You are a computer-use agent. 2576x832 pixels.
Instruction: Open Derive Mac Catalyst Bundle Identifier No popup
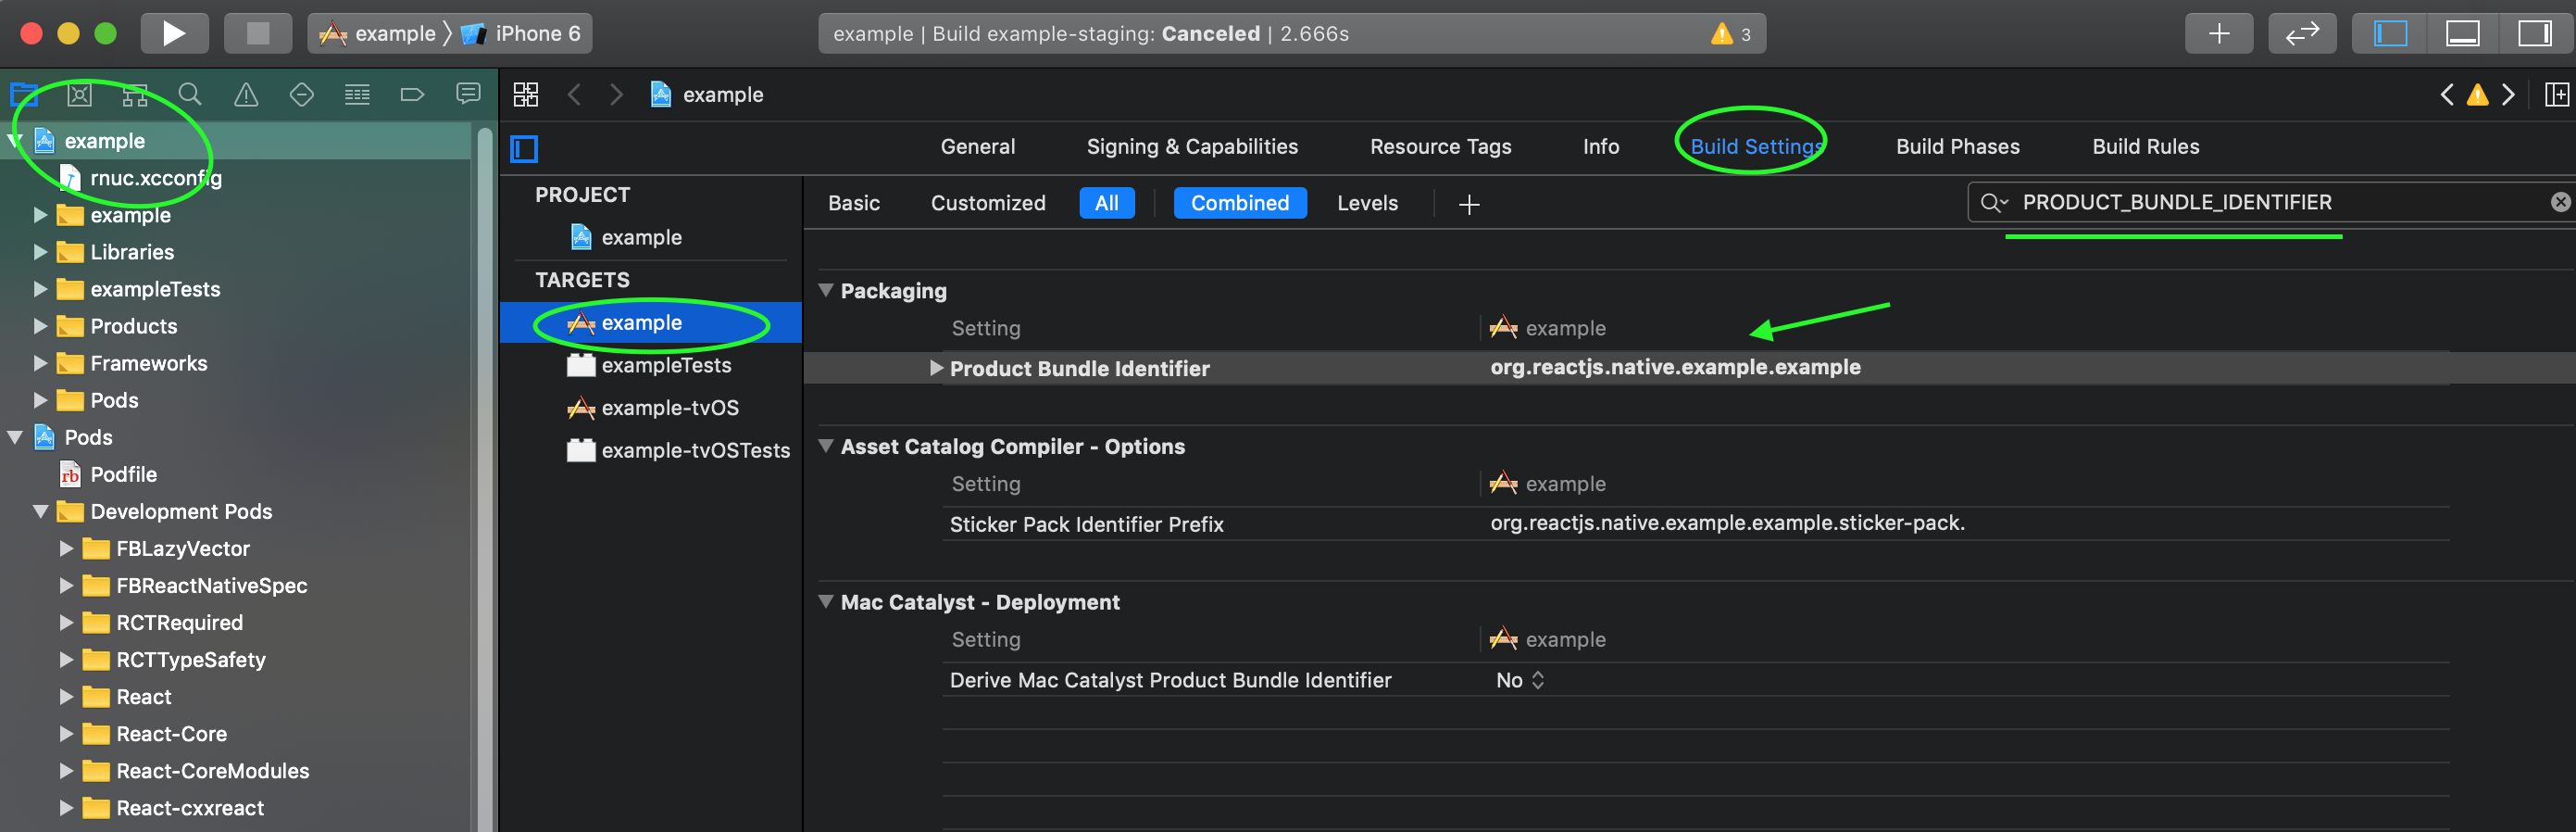click(1520, 680)
